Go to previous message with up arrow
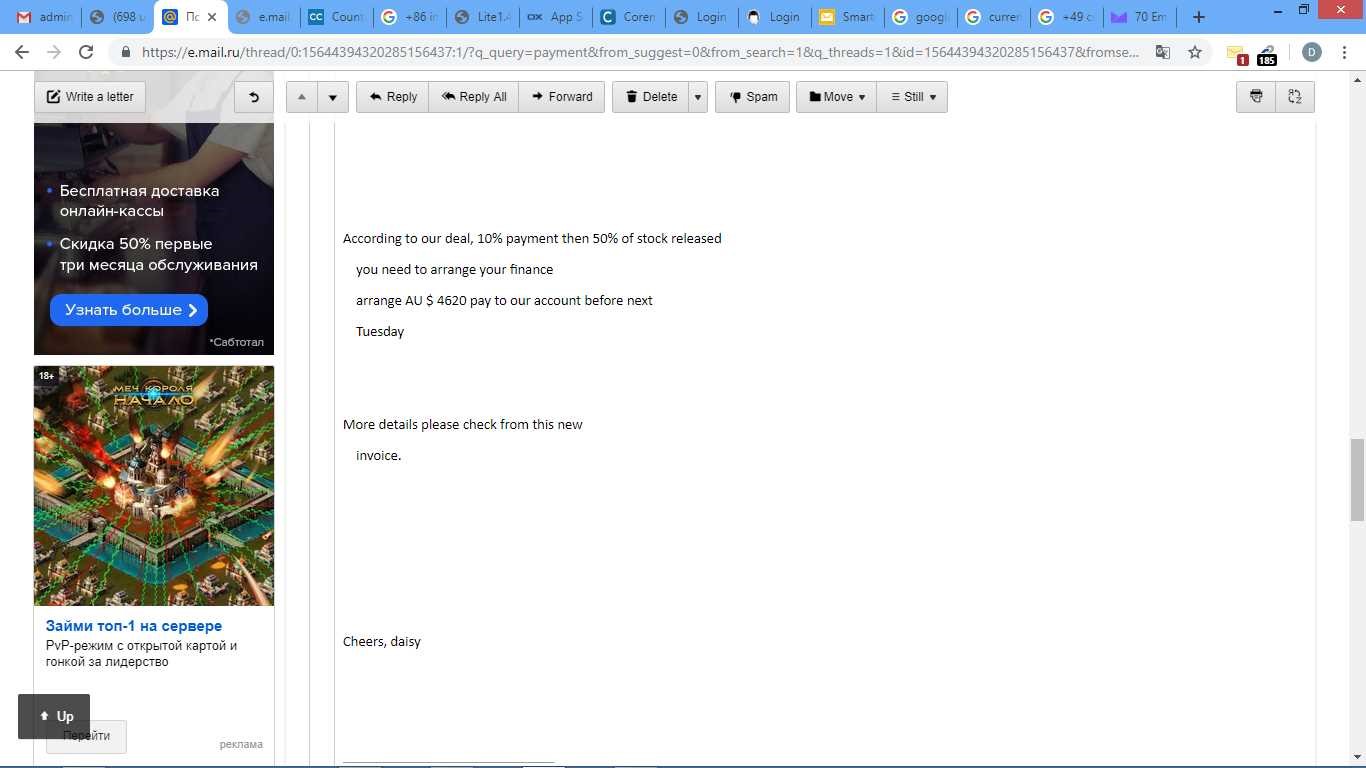This screenshot has height=768, width=1366. (x=302, y=97)
